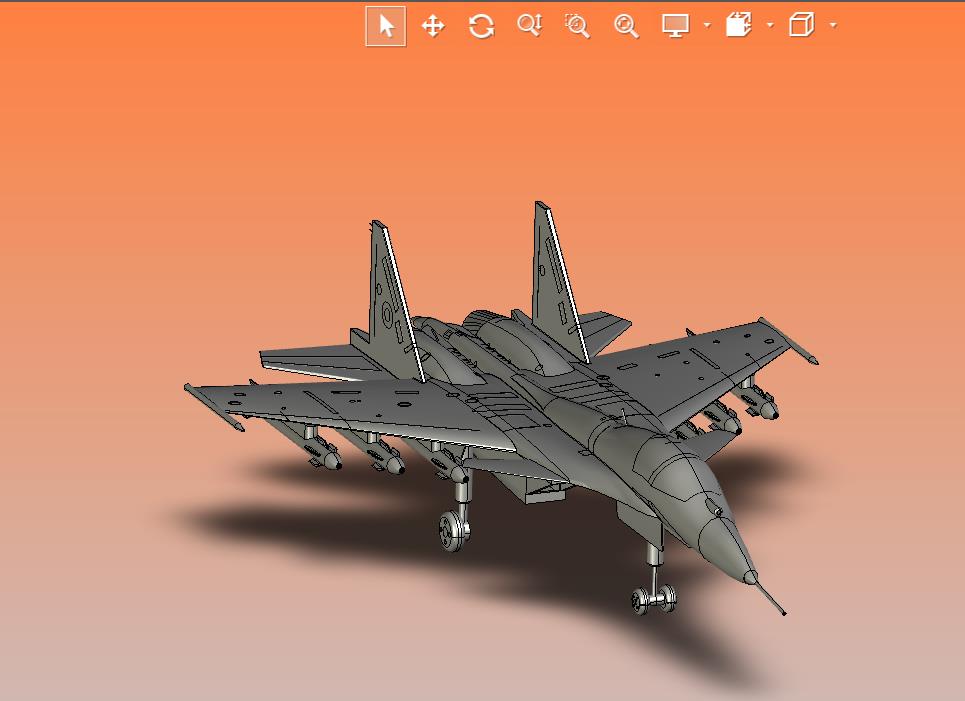Viewport: 965px width, 701px height.
Task: Click the Zoom in/out magnifier tool
Action: coord(529,26)
